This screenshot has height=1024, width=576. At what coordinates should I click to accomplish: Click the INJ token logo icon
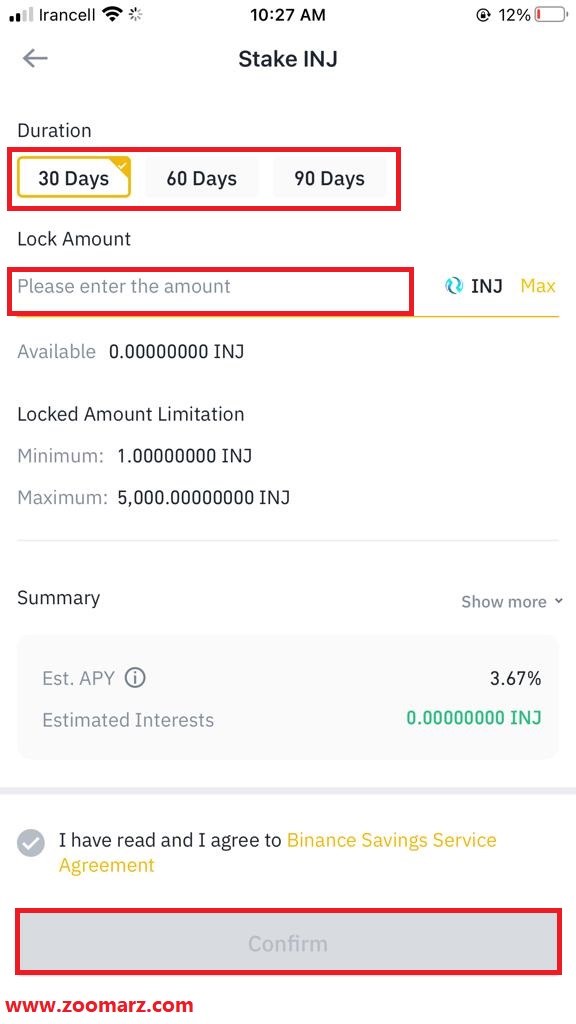[x=453, y=285]
